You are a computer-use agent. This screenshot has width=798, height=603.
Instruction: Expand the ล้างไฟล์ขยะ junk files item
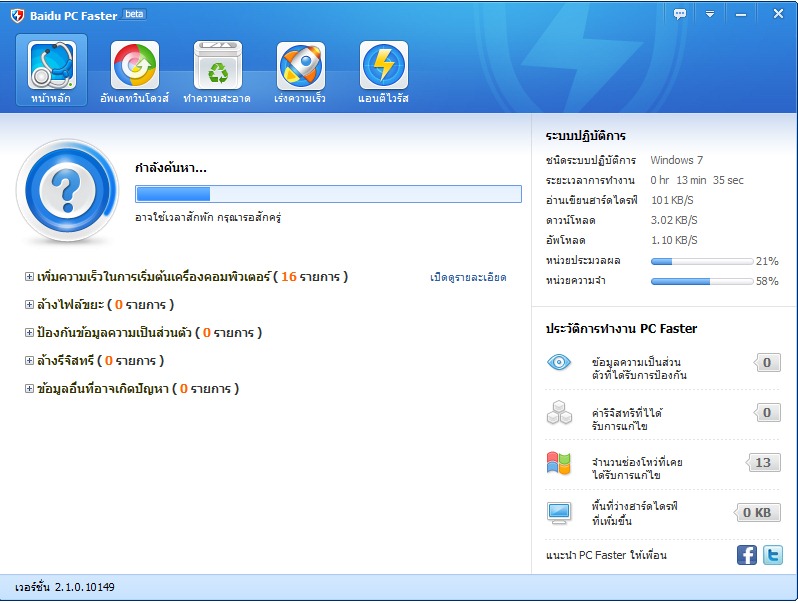[x=29, y=305]
